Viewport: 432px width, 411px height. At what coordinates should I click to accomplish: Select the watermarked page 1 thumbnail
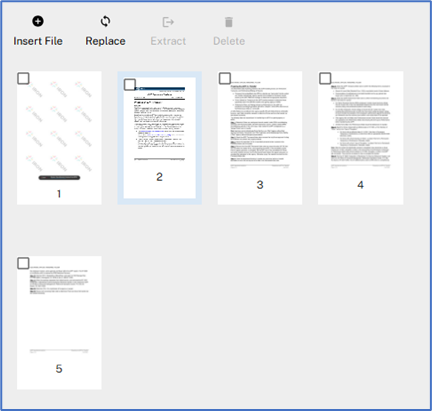(59, 138)
